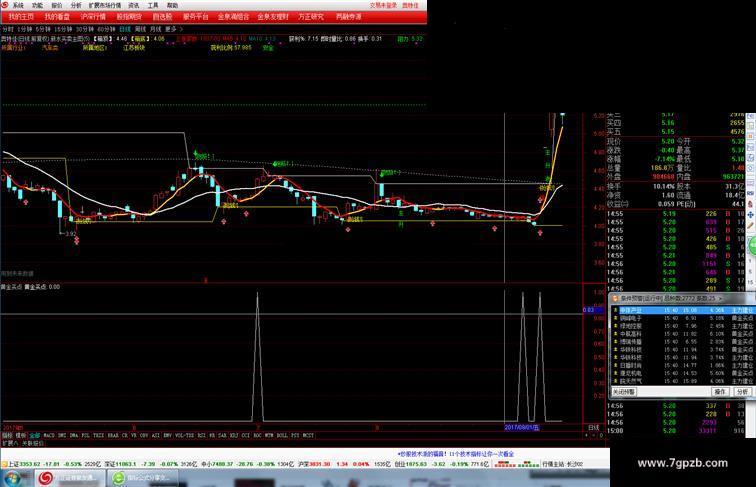Viewport: 756px width, 487px height.
Task: Select the VOL-TDX indicator tab
Action: pyautogui.click(x=184, y=435)
